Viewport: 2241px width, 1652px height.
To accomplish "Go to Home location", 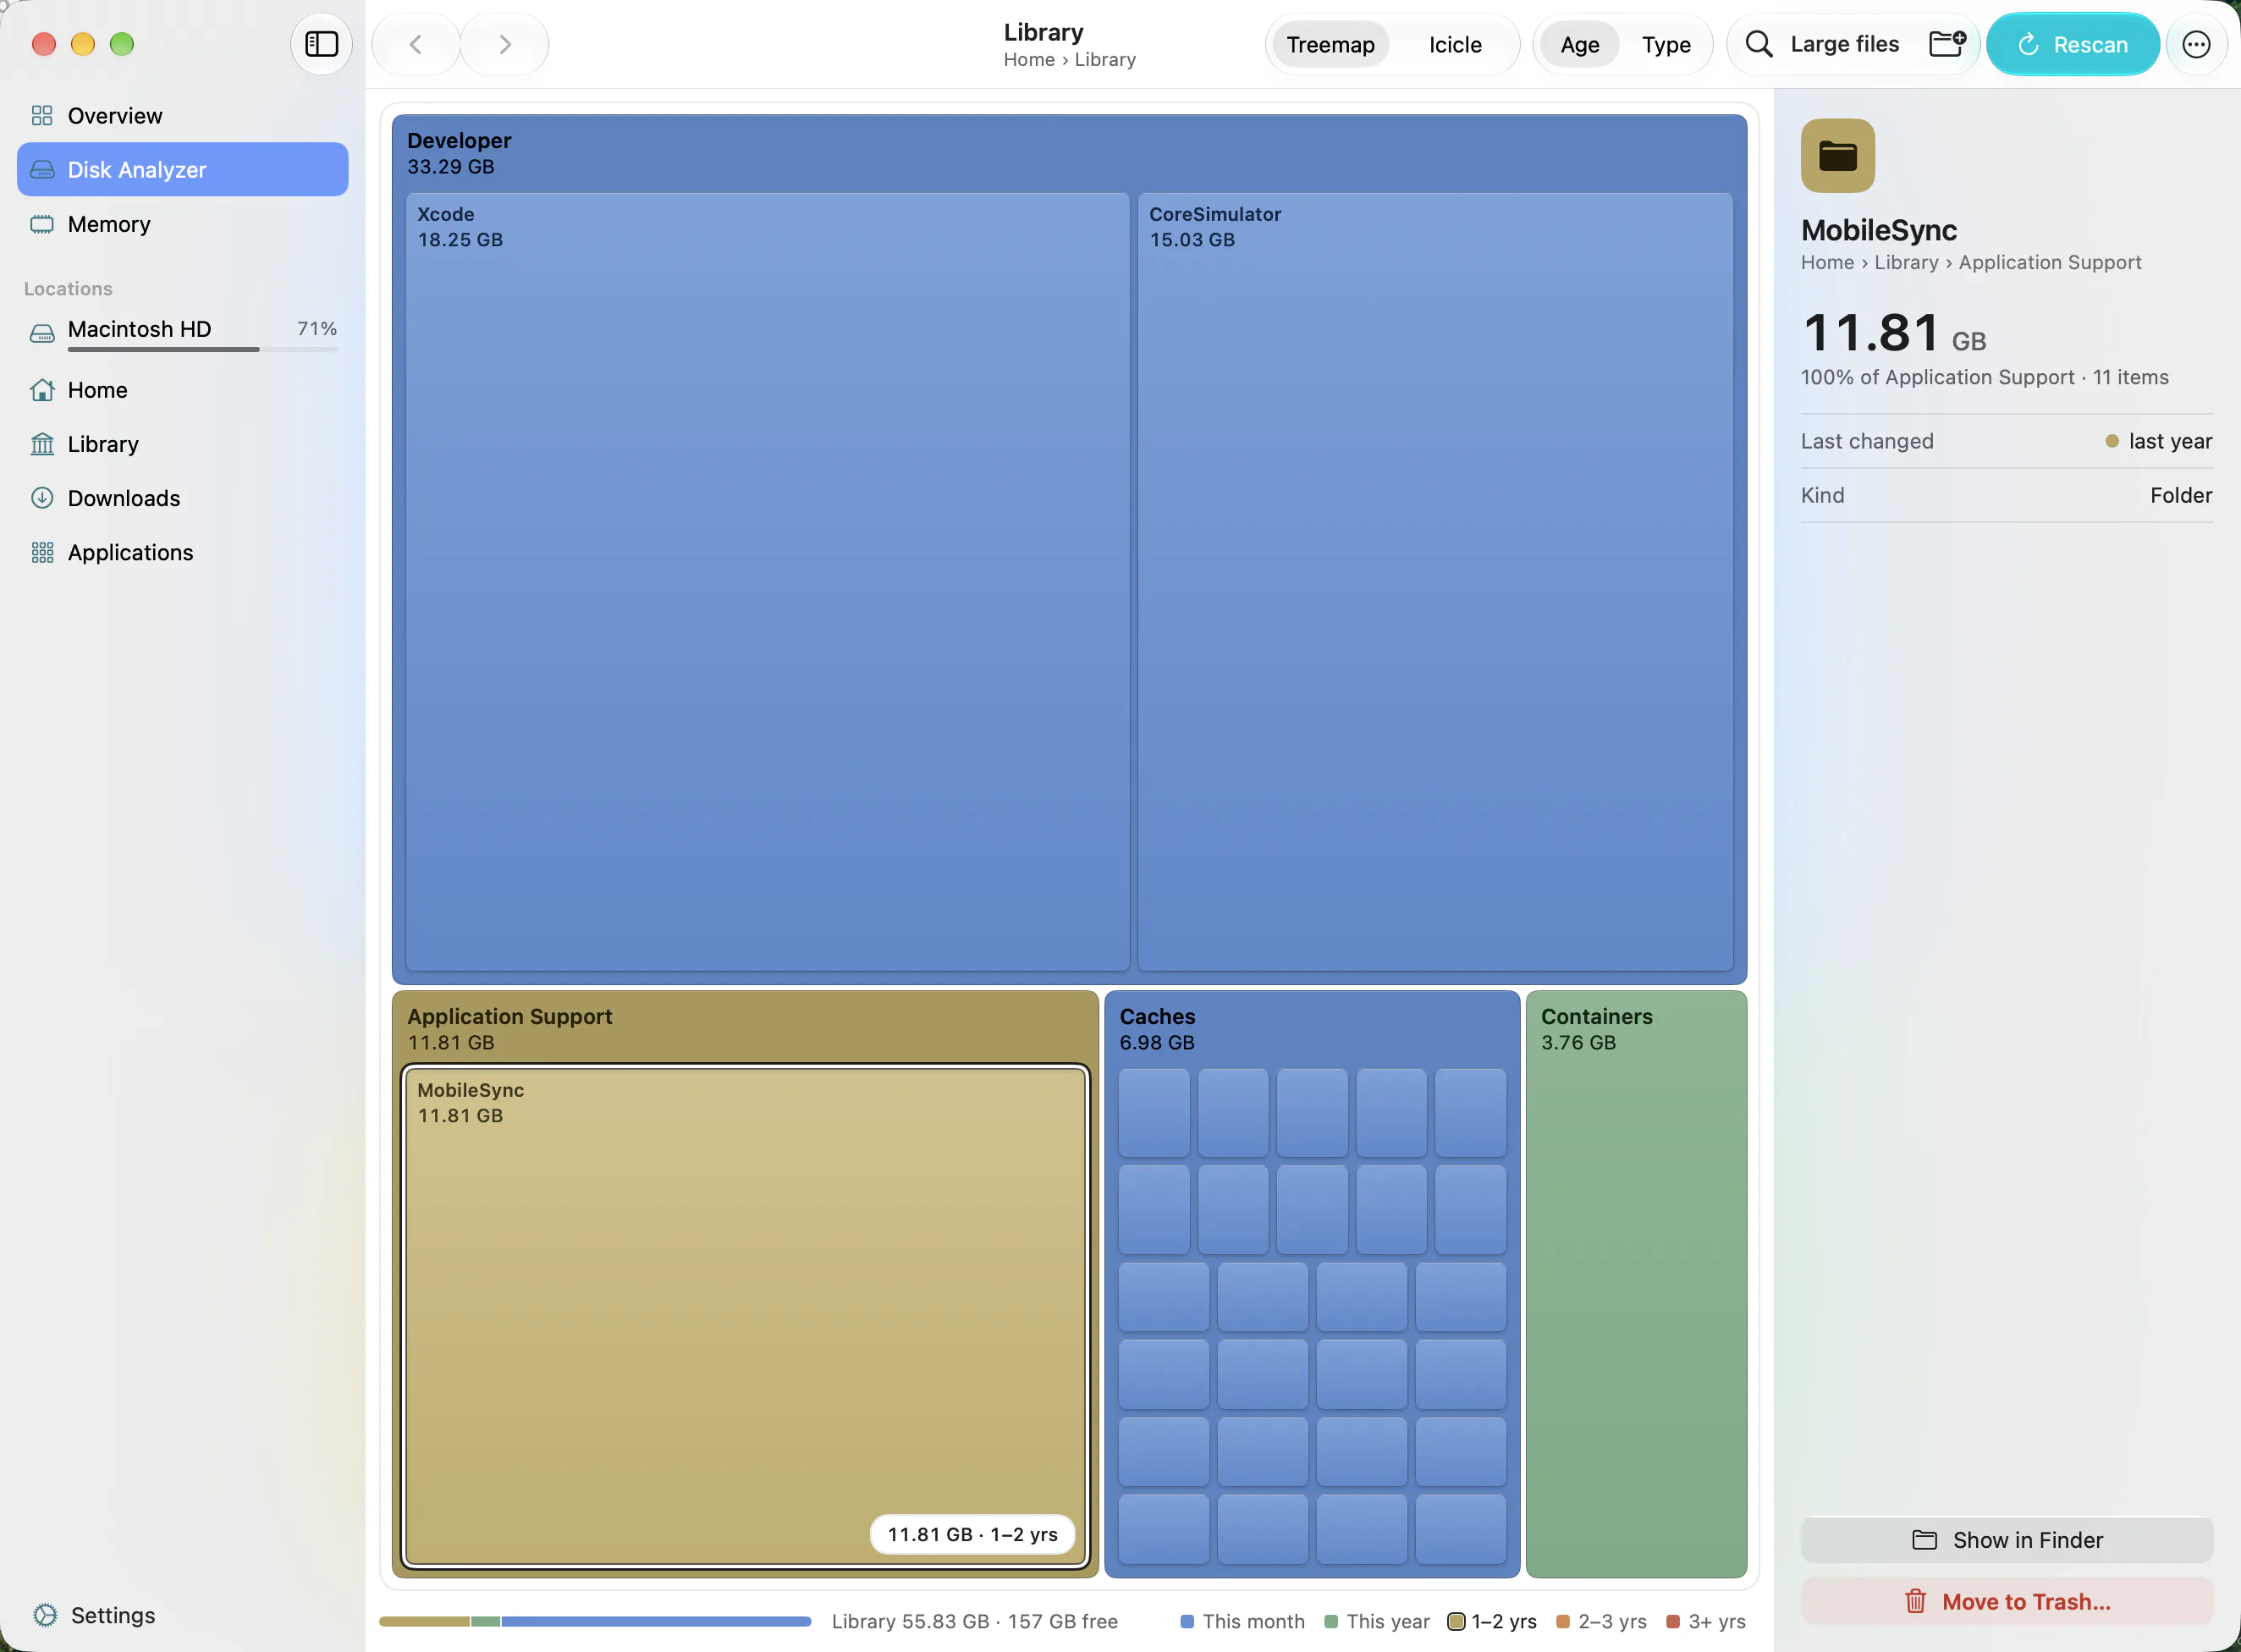I will point(183,390).
